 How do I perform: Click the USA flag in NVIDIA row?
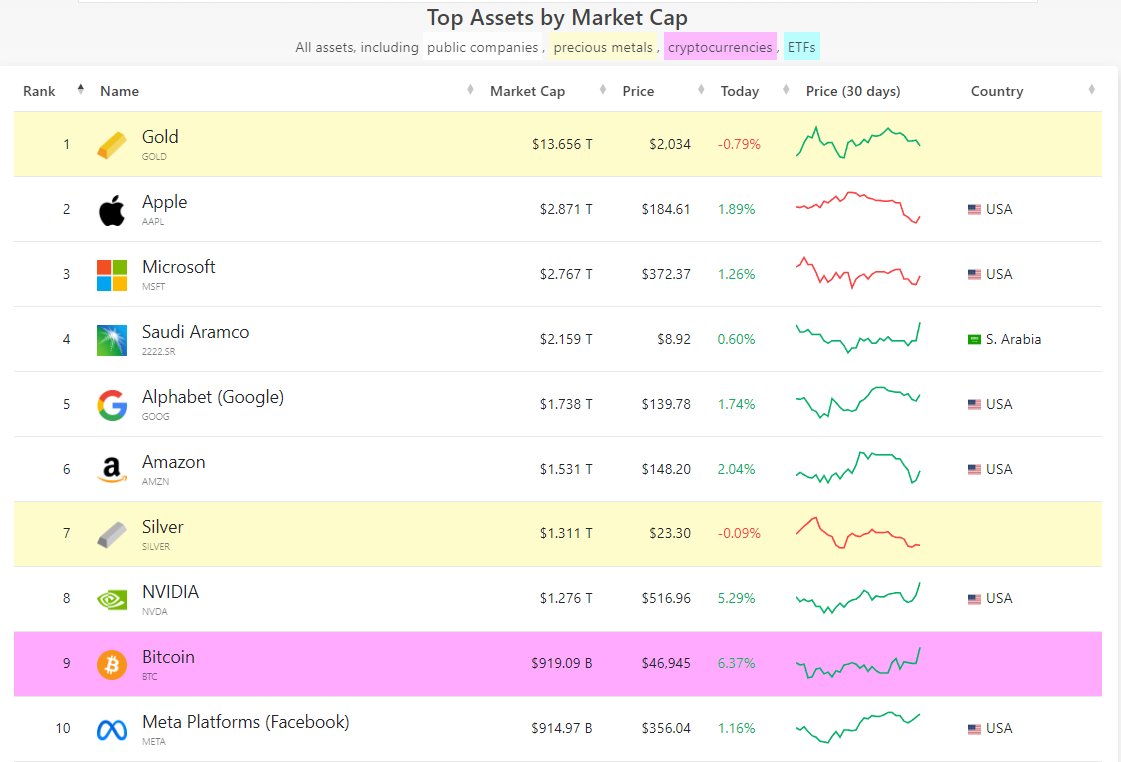click(974, 599)
